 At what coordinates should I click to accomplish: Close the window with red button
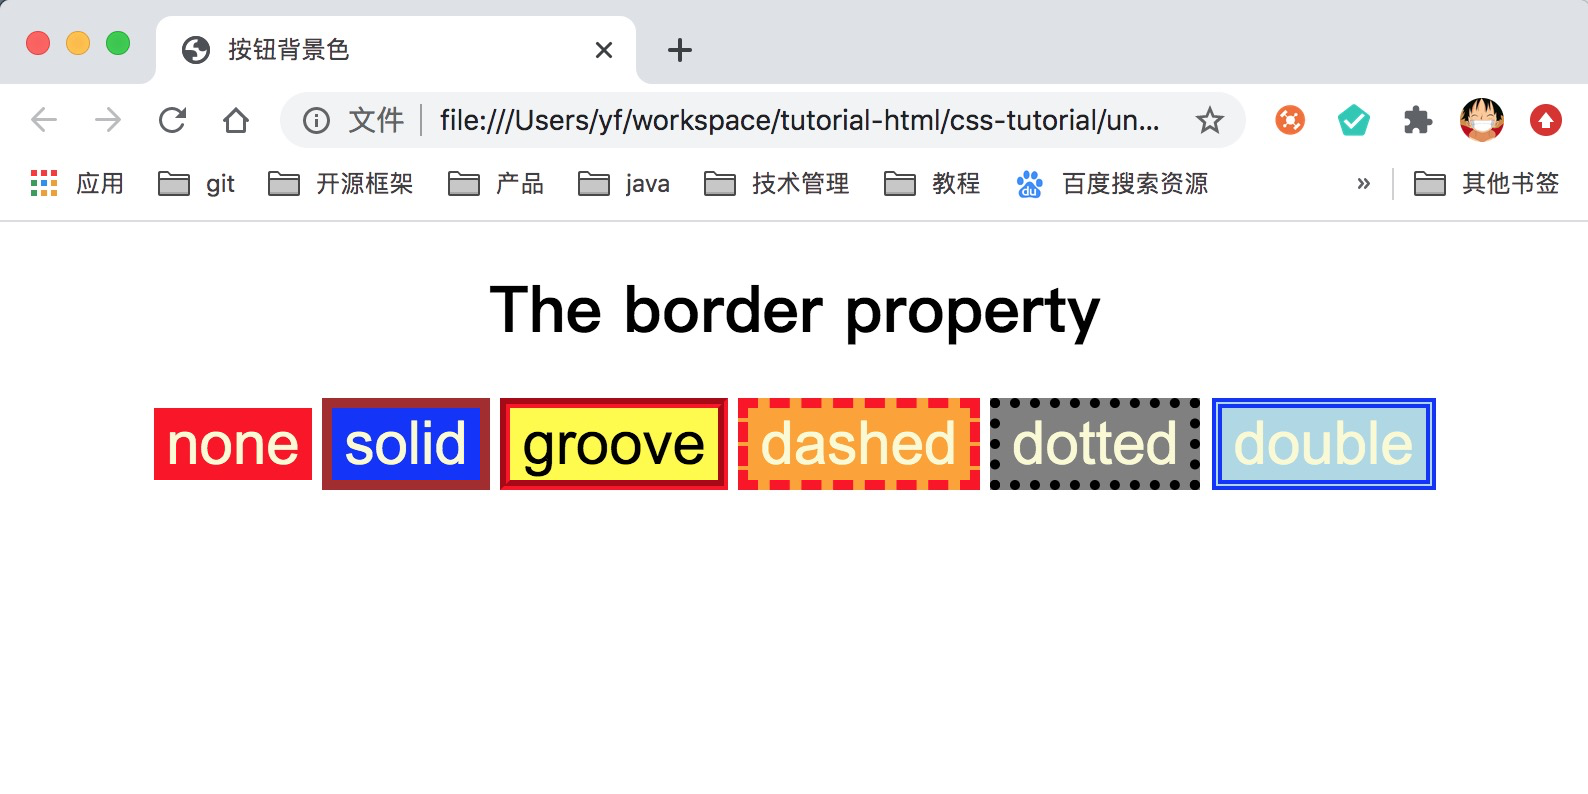(x=38, y=43)
